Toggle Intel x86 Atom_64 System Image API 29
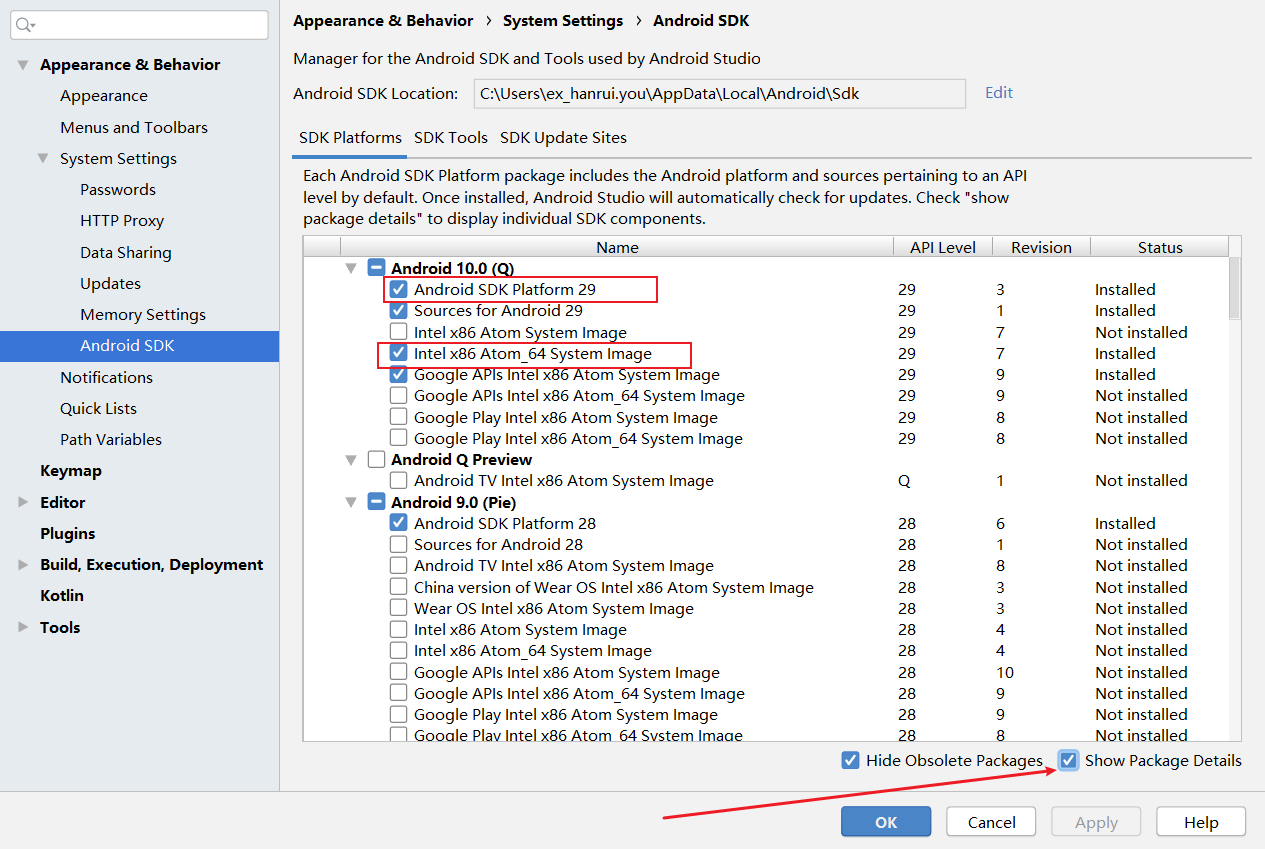The height and width of the screenshot is (849, 1265). [x=399, y=353]
